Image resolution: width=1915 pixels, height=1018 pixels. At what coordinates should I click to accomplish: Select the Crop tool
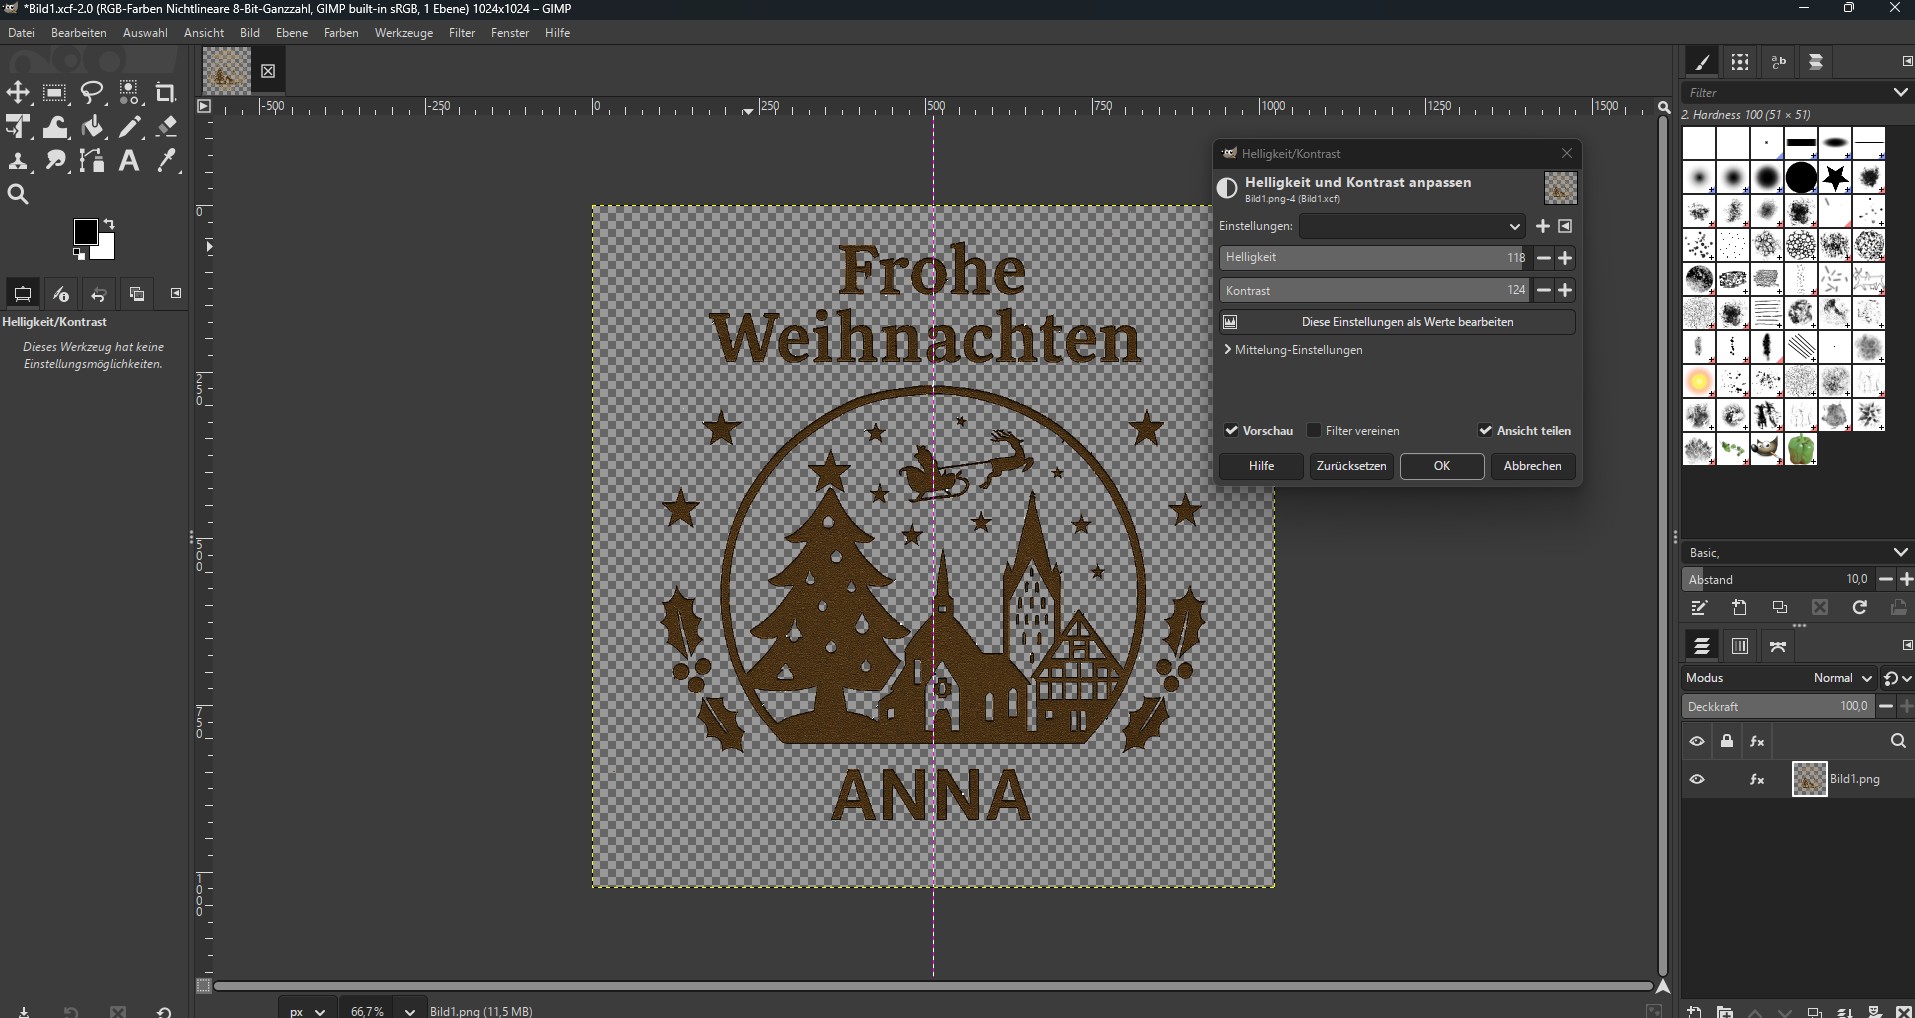pos(166,93)
